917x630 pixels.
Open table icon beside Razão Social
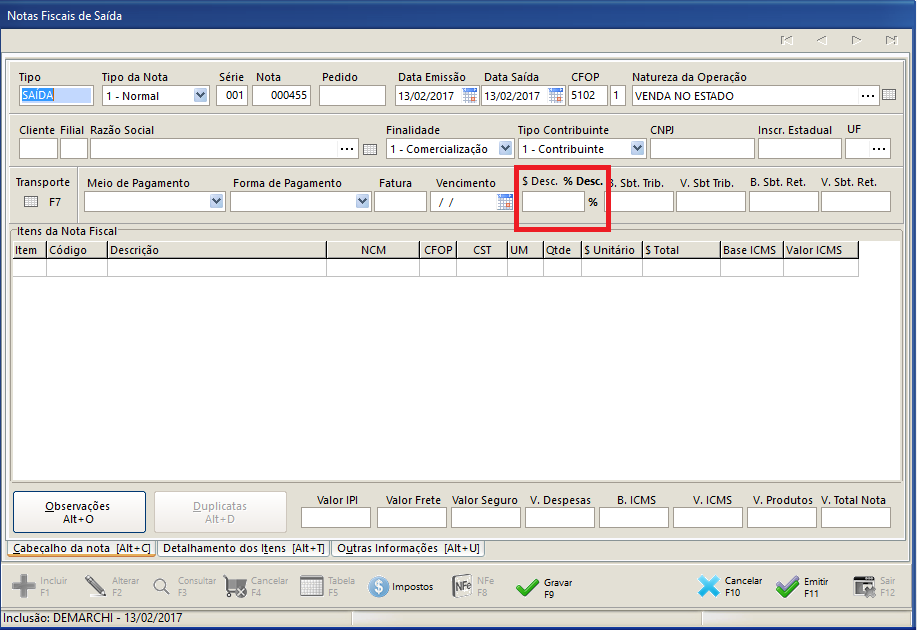(x=370, y=149)
